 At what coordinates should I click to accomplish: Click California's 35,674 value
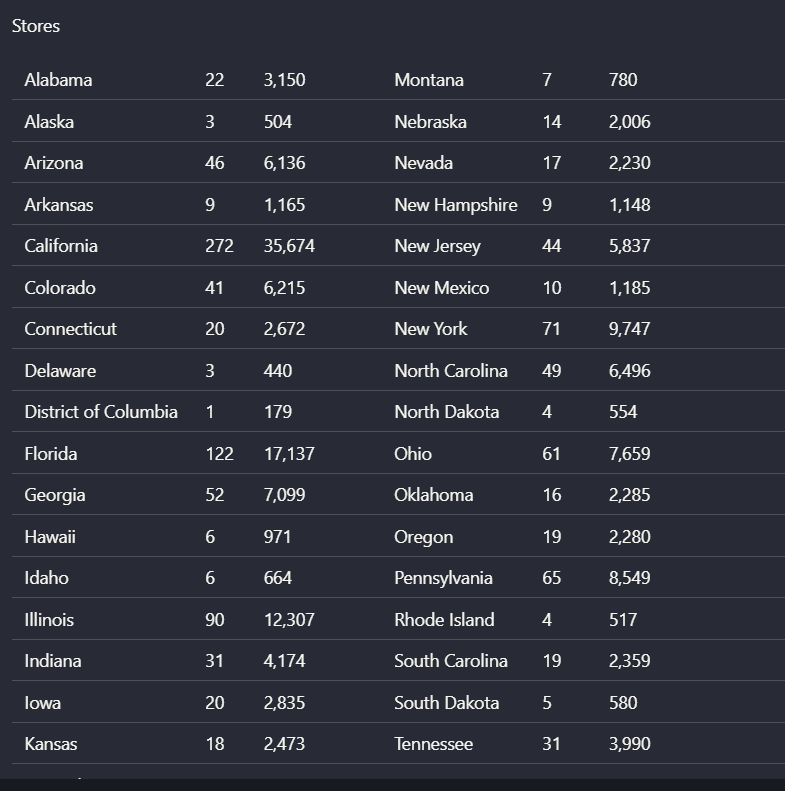click(x=289, y=246)
